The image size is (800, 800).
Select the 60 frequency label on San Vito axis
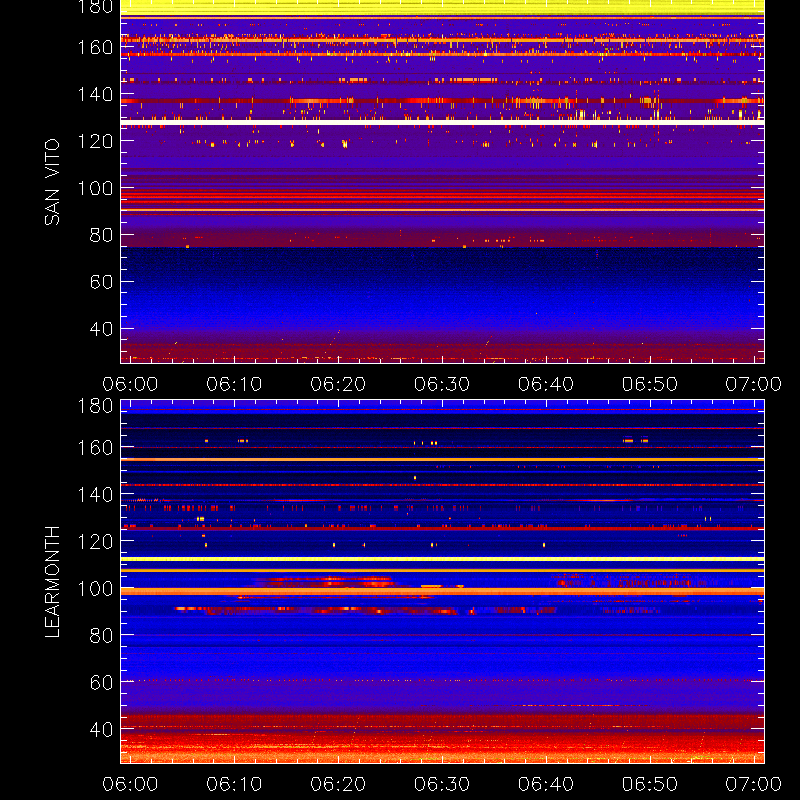click(x=101, y=282)
